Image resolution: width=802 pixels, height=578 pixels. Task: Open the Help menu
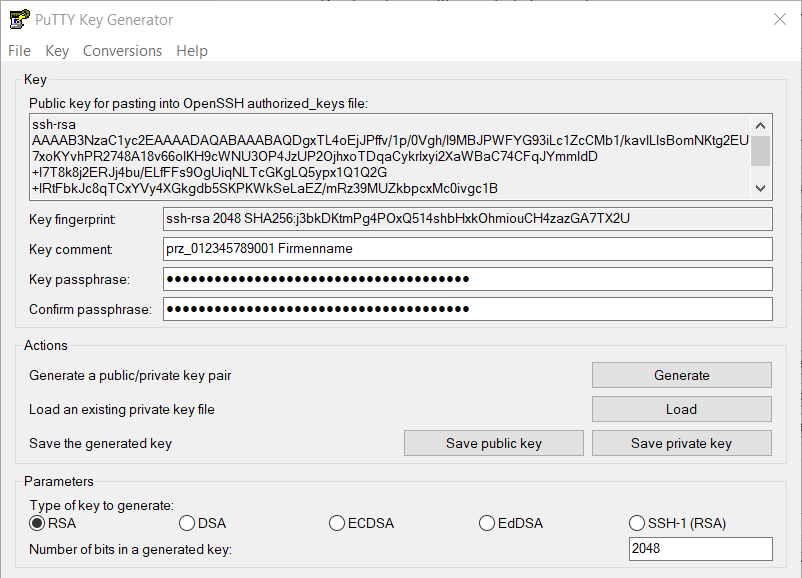tap(192, 51)
